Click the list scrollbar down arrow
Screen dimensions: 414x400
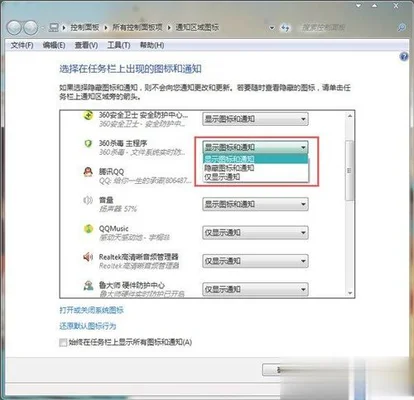[350, 293]
